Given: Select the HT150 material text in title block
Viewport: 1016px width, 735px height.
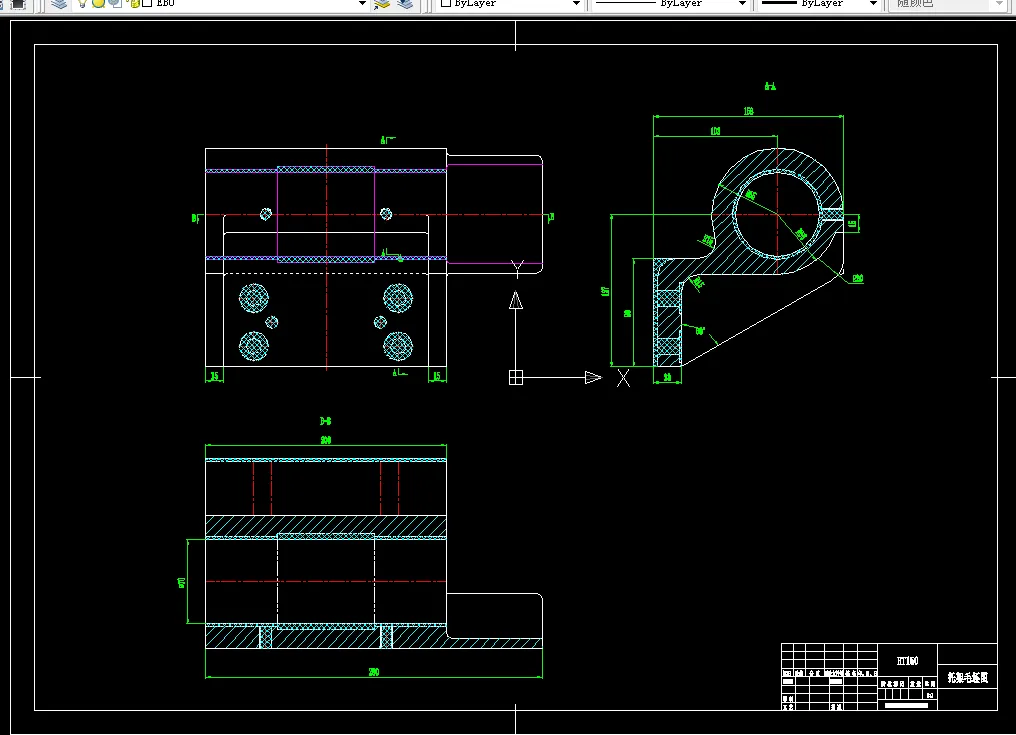Looking at the screenshot, I should (907, 661).
